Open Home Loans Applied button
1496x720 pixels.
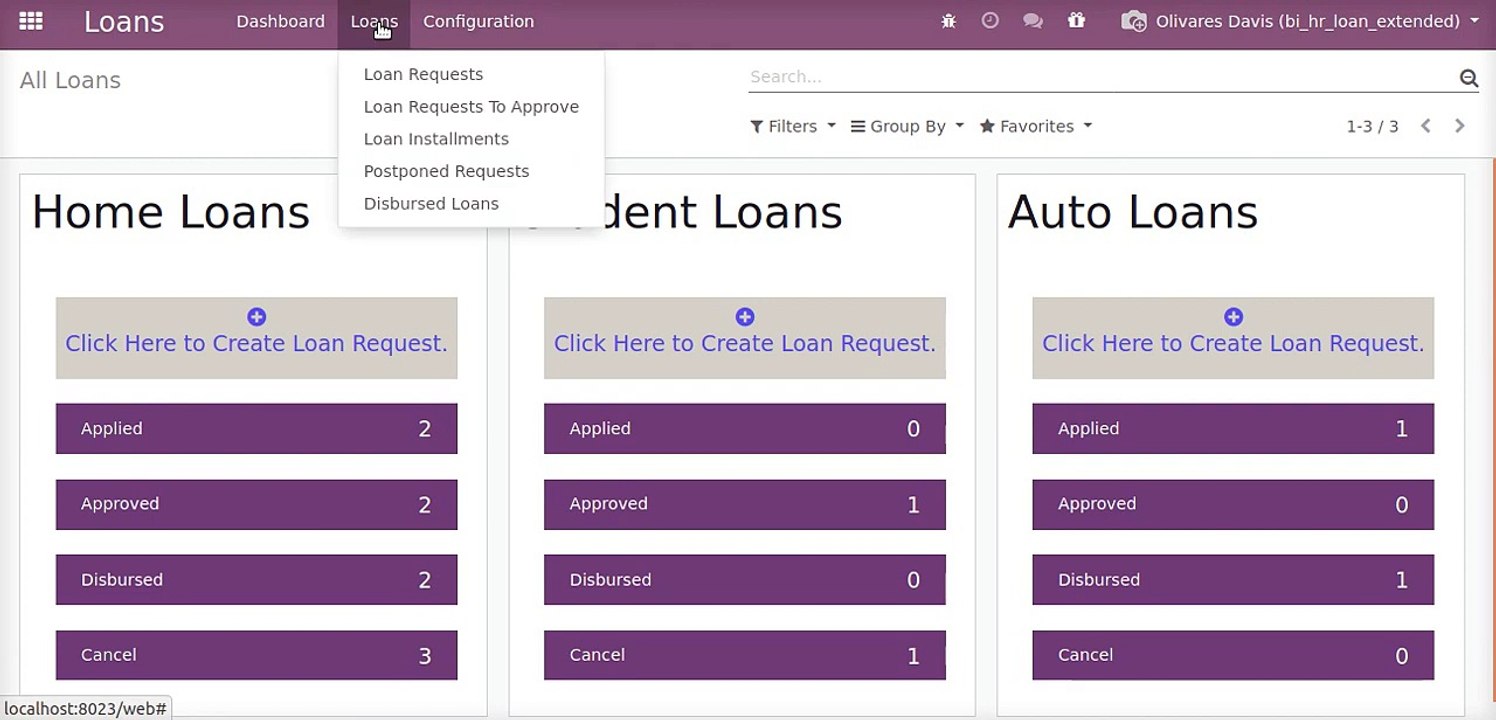[x=256, y=428]
